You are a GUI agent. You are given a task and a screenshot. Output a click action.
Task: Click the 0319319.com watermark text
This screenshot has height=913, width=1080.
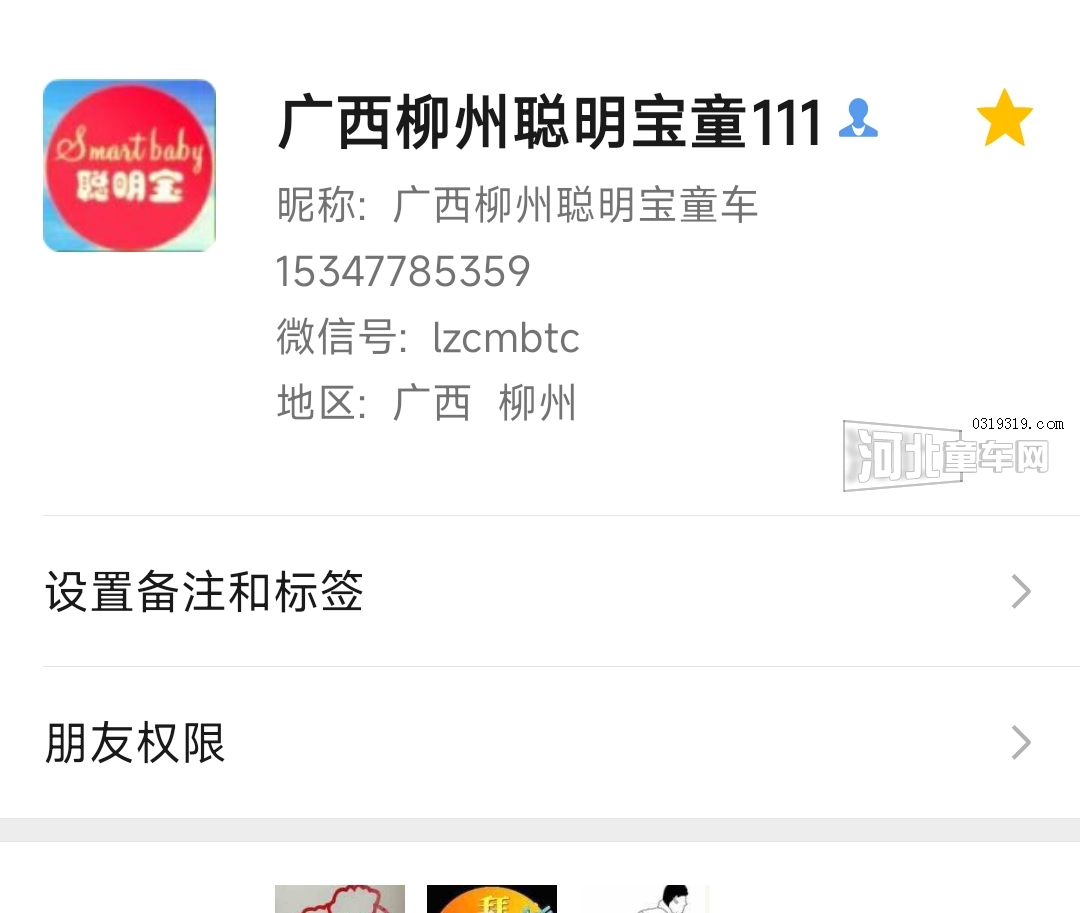pos(1018,424)
